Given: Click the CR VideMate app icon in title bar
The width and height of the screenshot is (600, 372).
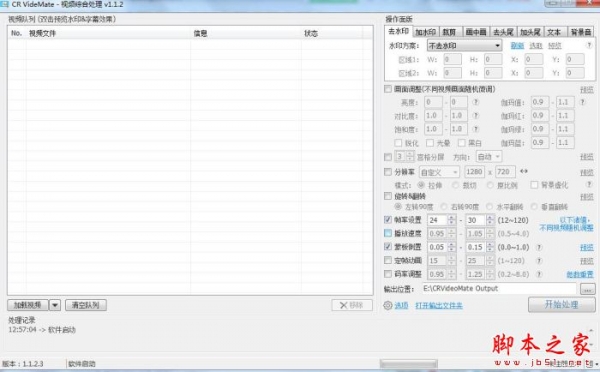Looking at the screenshot, I should coord(5,5).
